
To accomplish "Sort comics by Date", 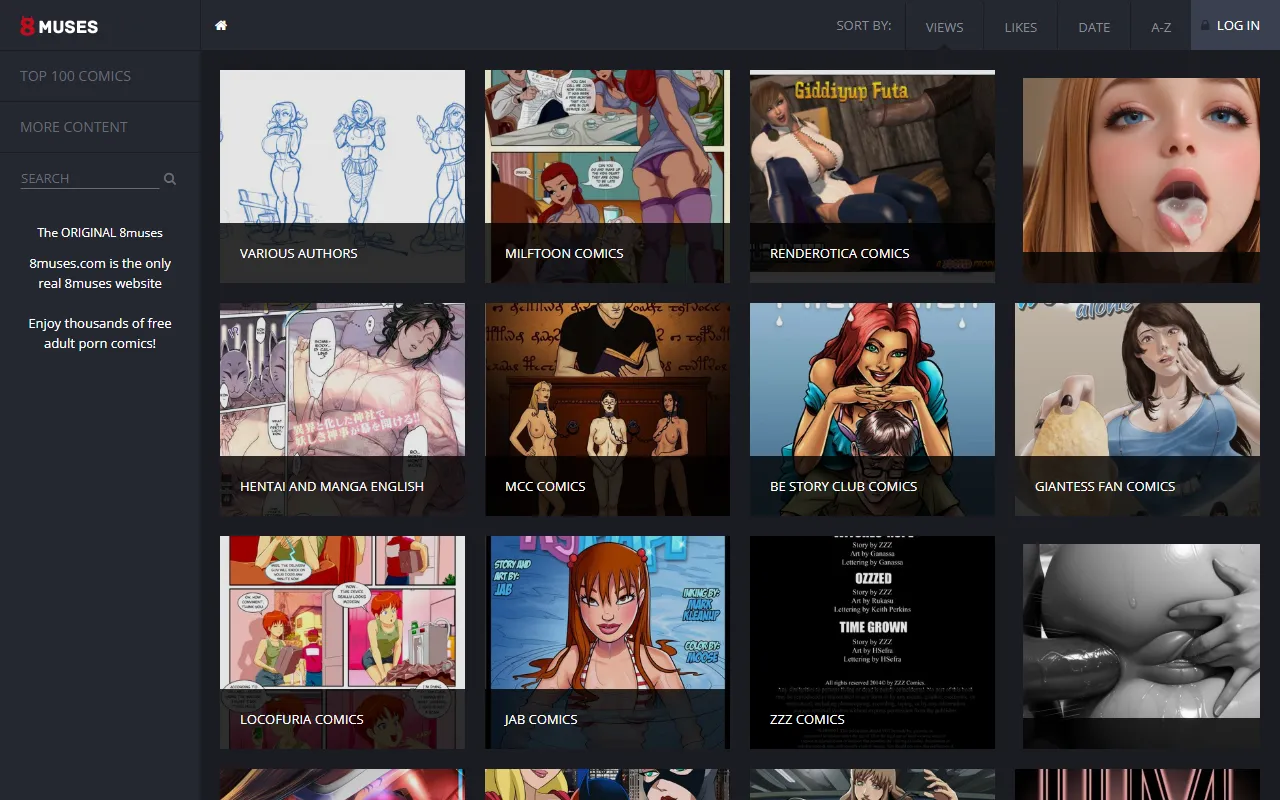I will 1094,27.
